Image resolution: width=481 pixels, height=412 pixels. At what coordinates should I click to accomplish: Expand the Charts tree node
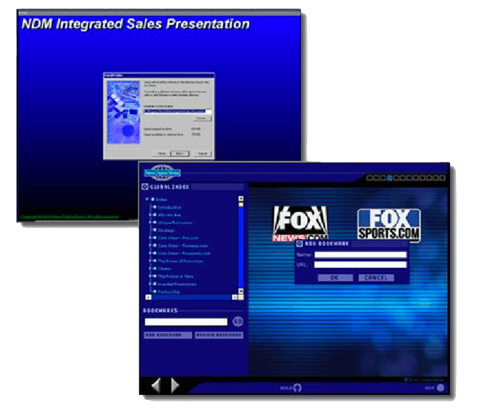tap(151, 269)
